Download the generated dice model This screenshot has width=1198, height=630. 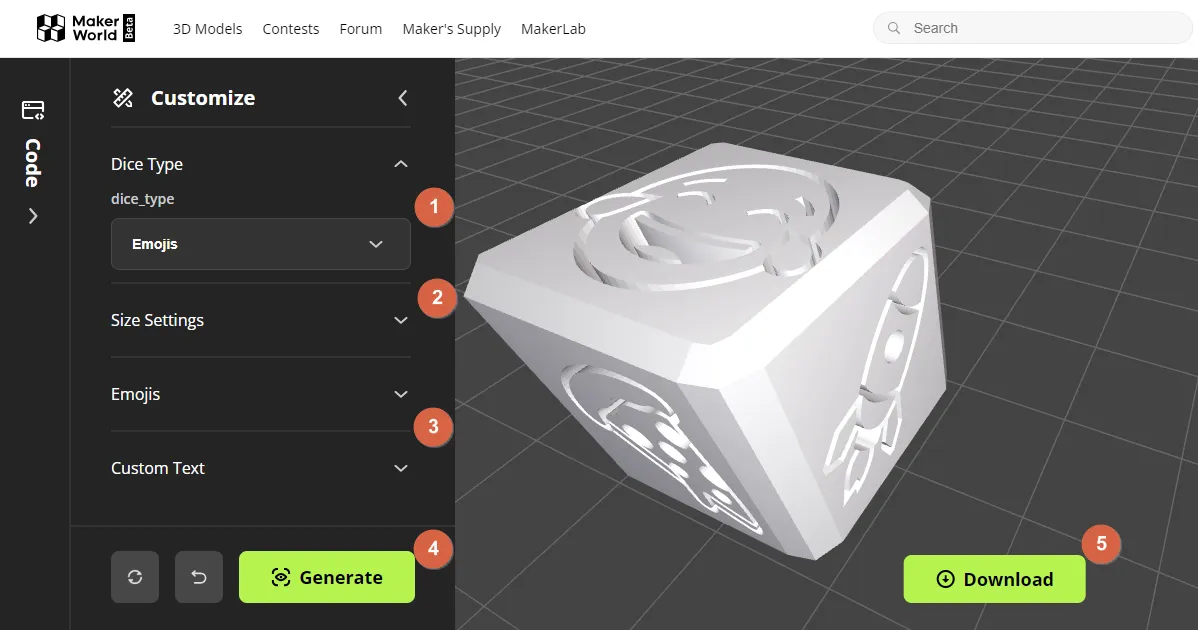[994, 579]
